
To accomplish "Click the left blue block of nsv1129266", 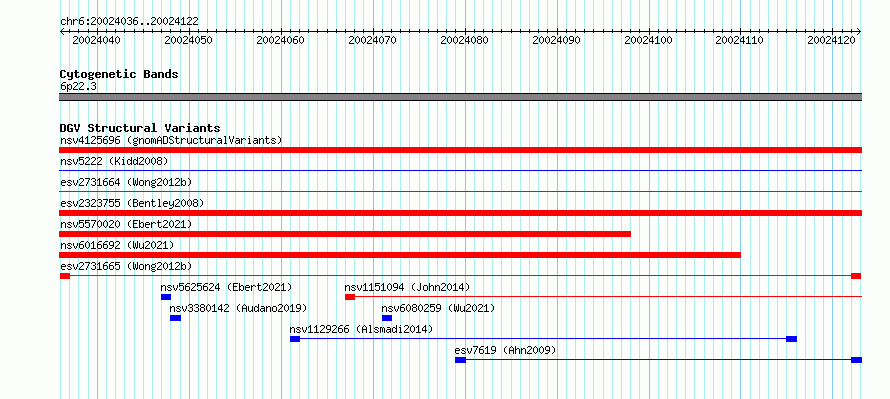I will [295, 339].
